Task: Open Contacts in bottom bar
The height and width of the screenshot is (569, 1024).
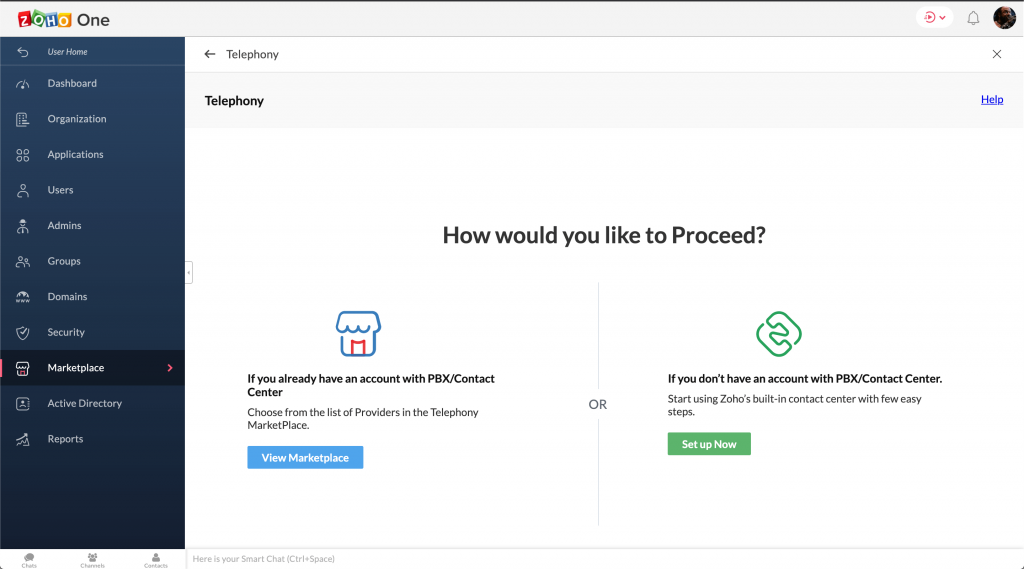Action: pyautogui.click(x=155, y=560)
